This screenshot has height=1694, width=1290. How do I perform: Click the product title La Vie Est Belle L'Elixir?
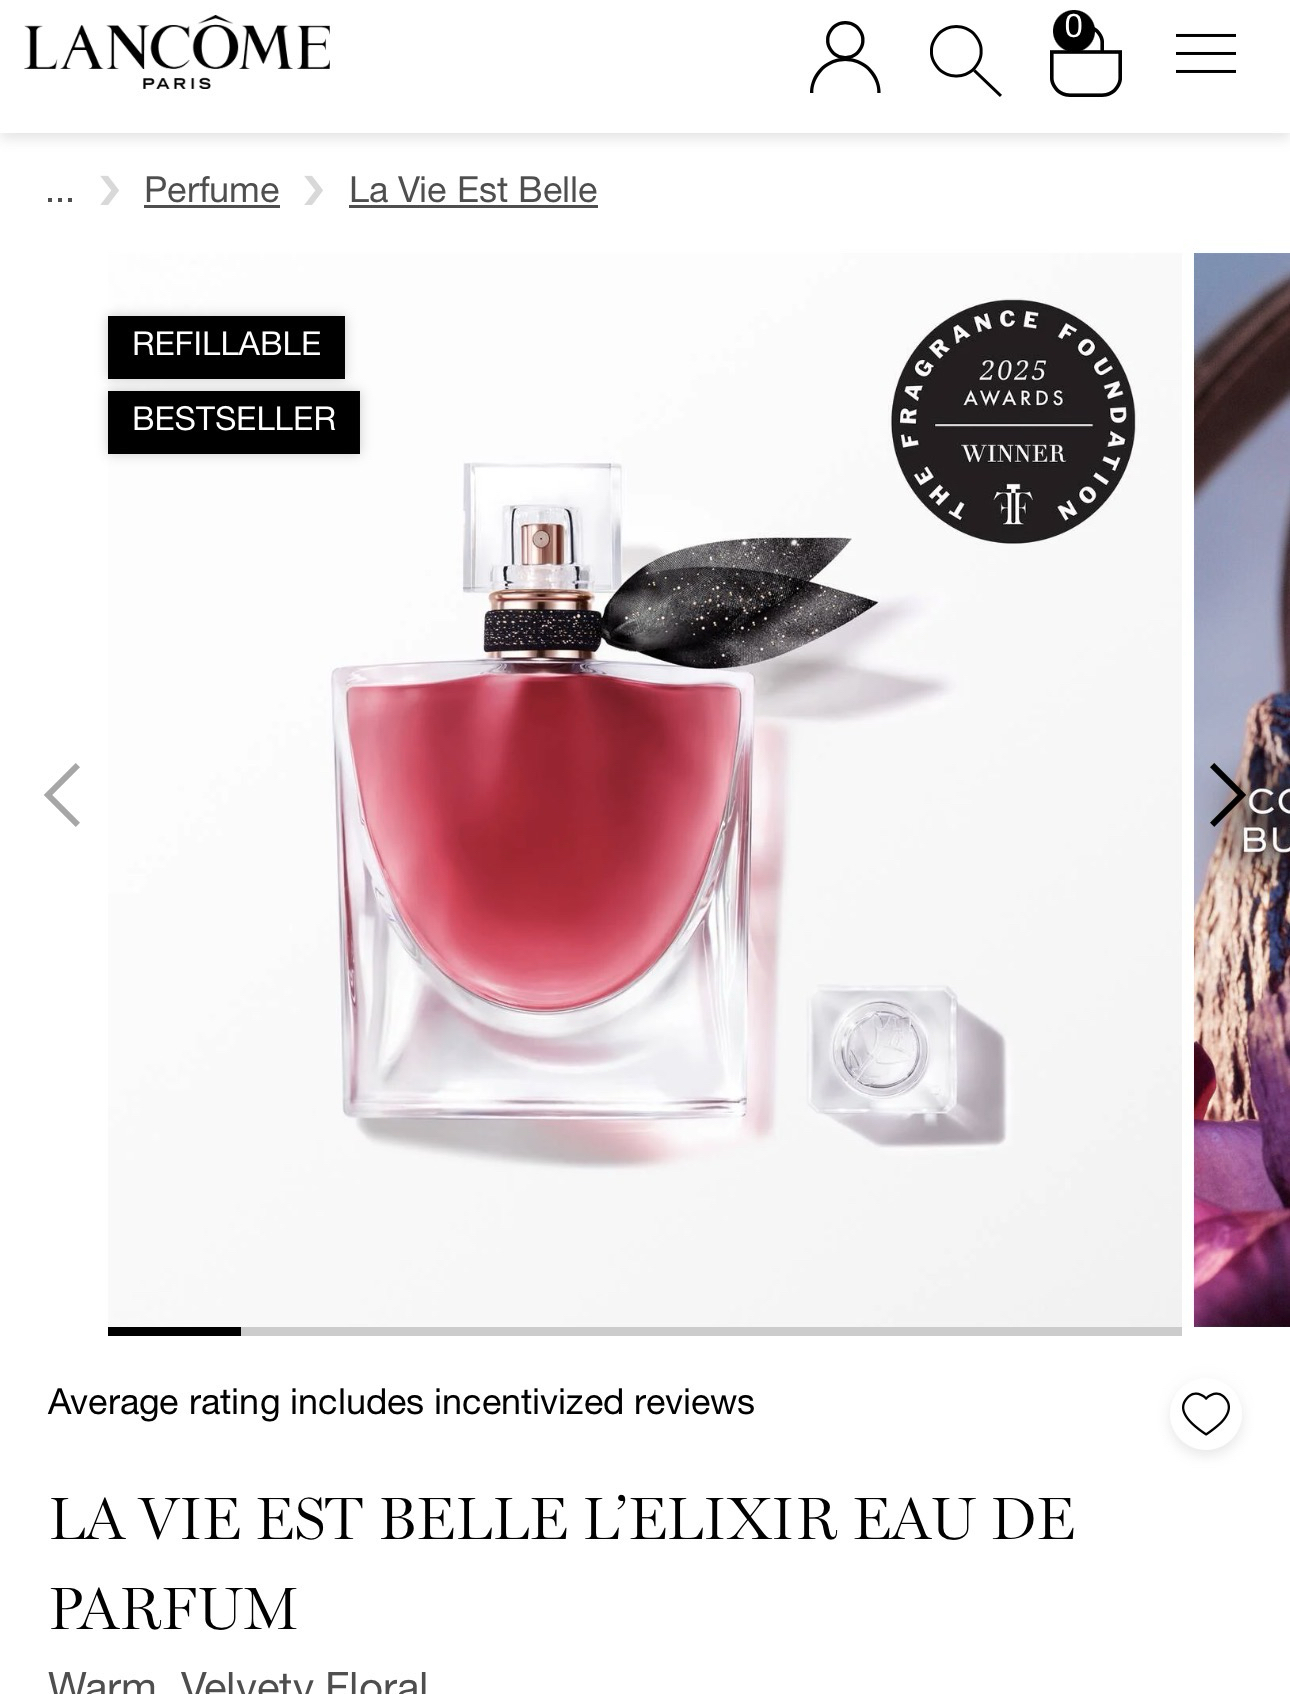click(x=562, y=1563)
